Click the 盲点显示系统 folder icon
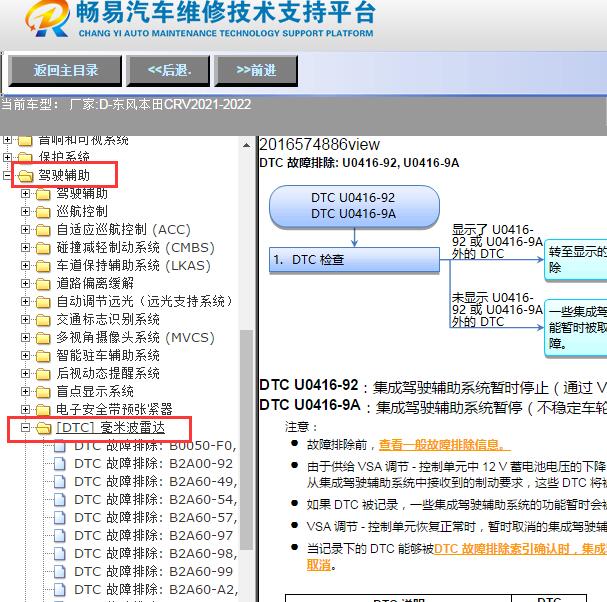 tap(43, 392)
